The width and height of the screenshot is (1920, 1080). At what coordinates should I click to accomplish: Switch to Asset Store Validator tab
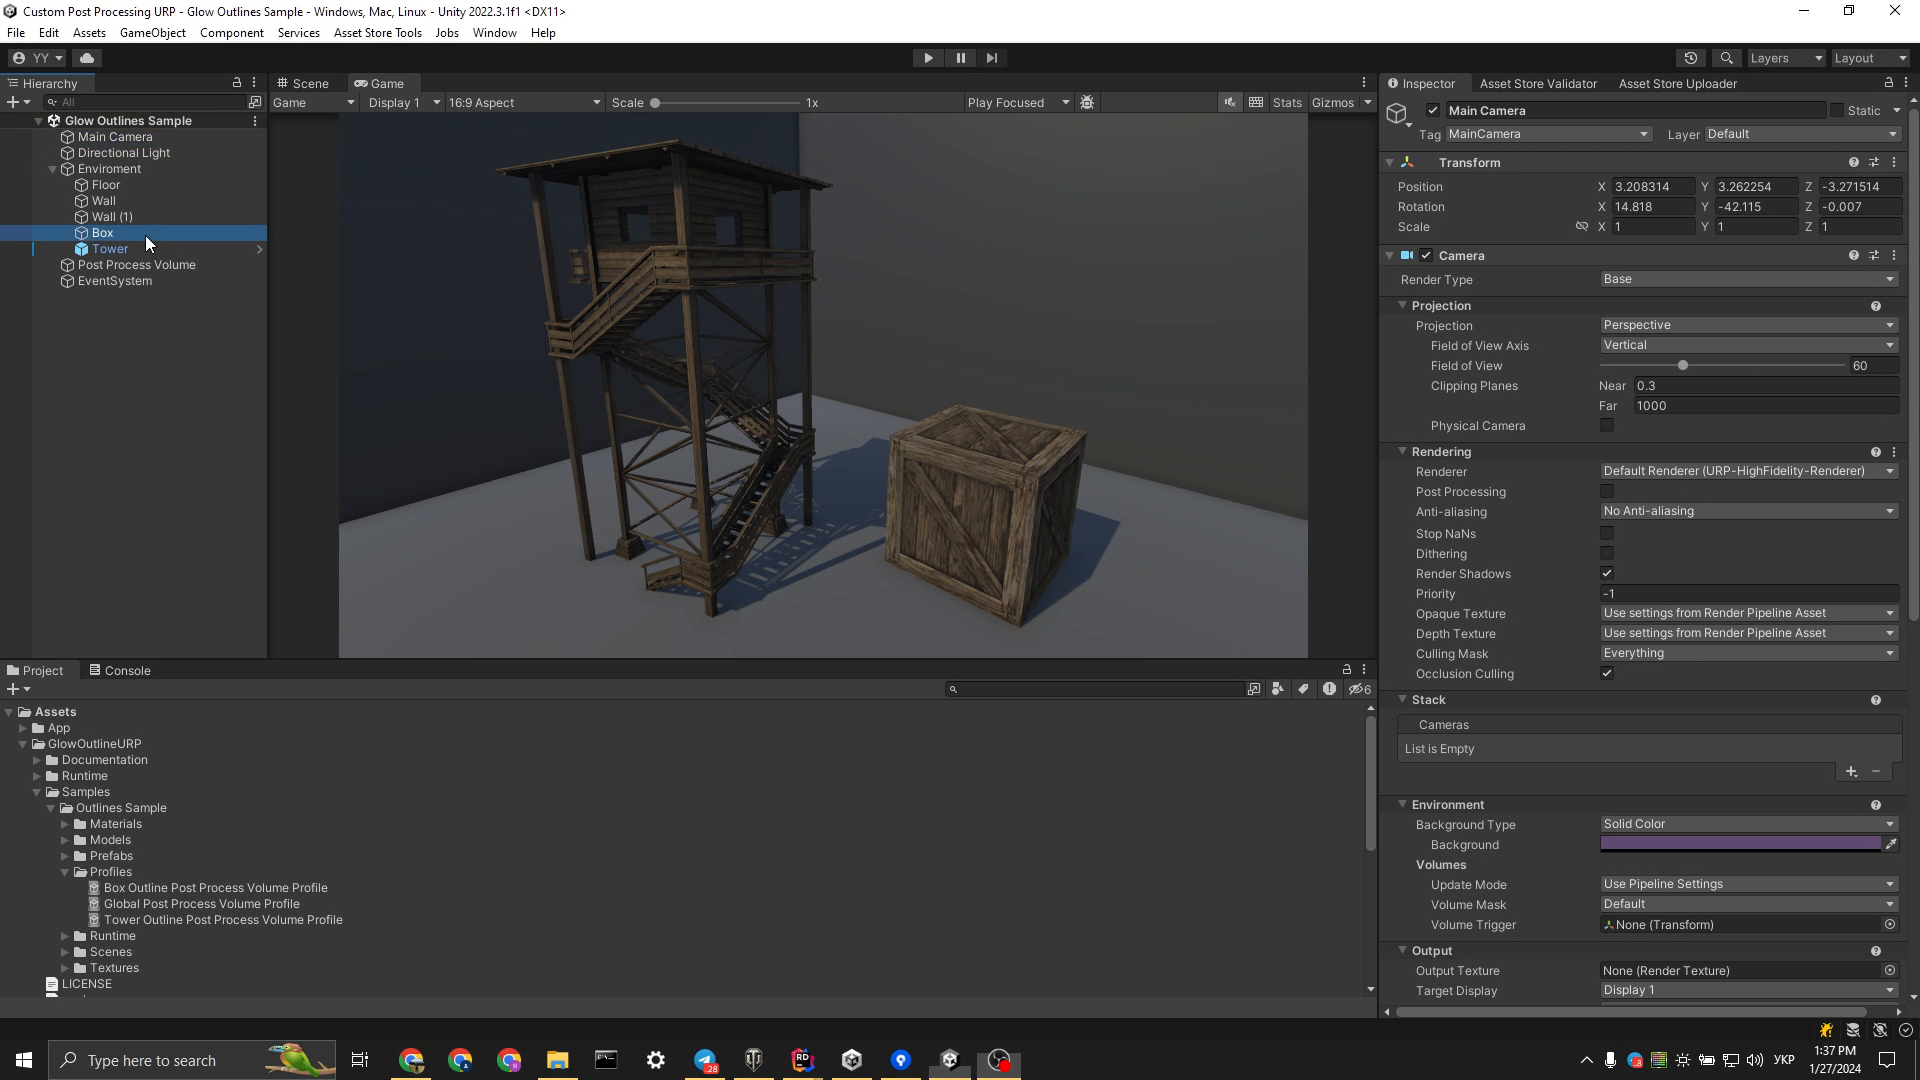1538,83
